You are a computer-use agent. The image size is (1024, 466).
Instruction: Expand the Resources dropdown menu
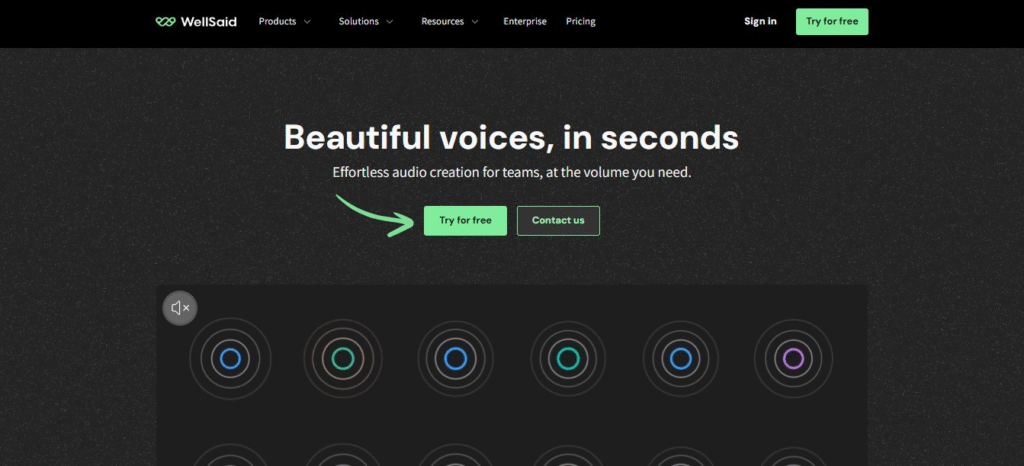tap(449, 21)
